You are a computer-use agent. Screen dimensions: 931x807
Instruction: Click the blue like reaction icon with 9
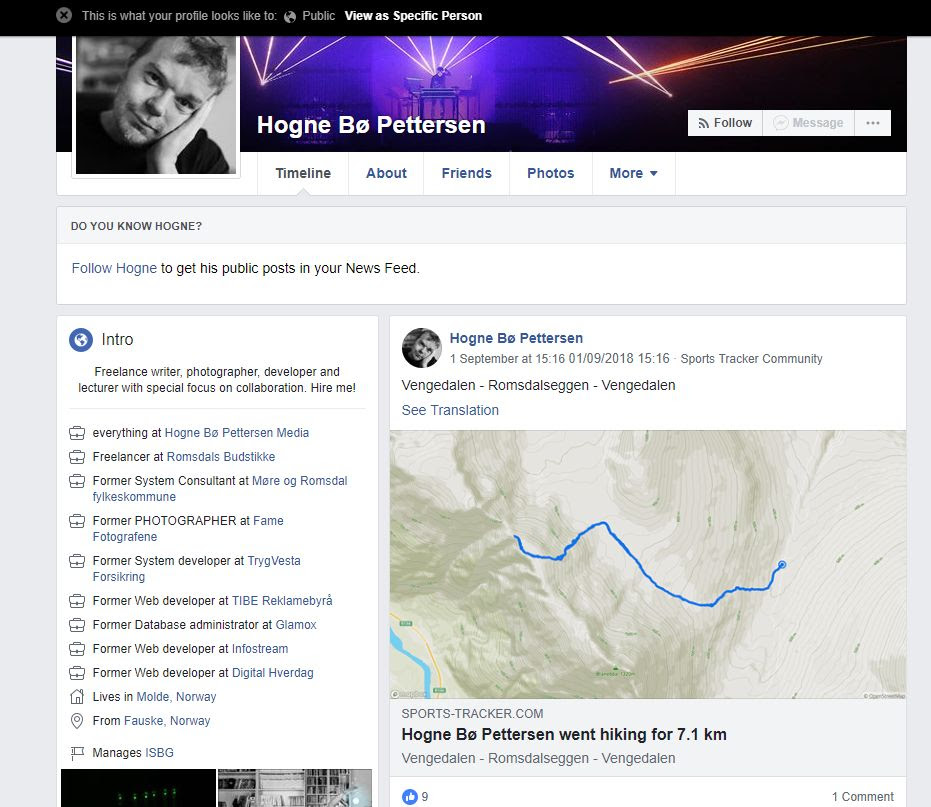click(410, 797)
